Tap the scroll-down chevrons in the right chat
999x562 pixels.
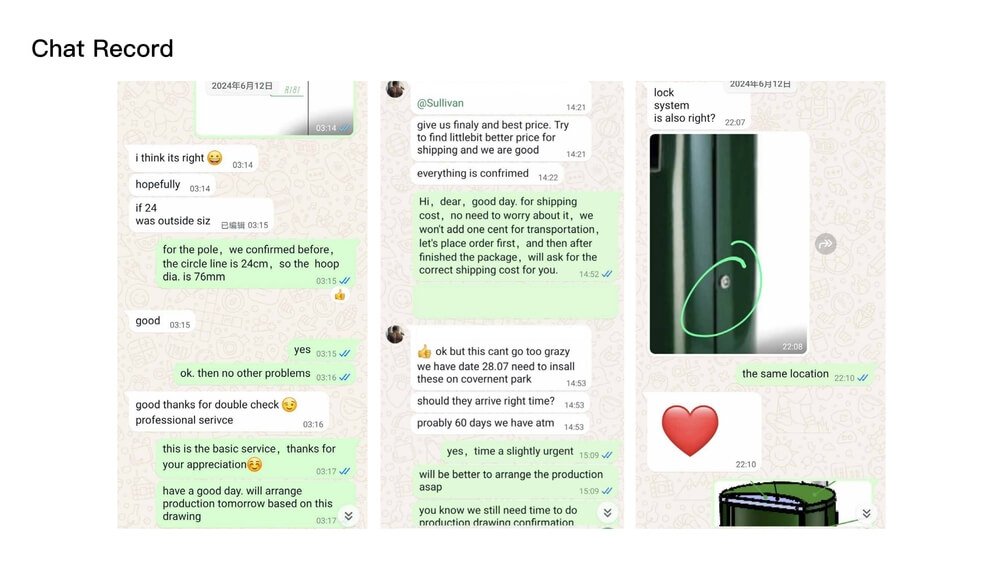click(866, 513)
